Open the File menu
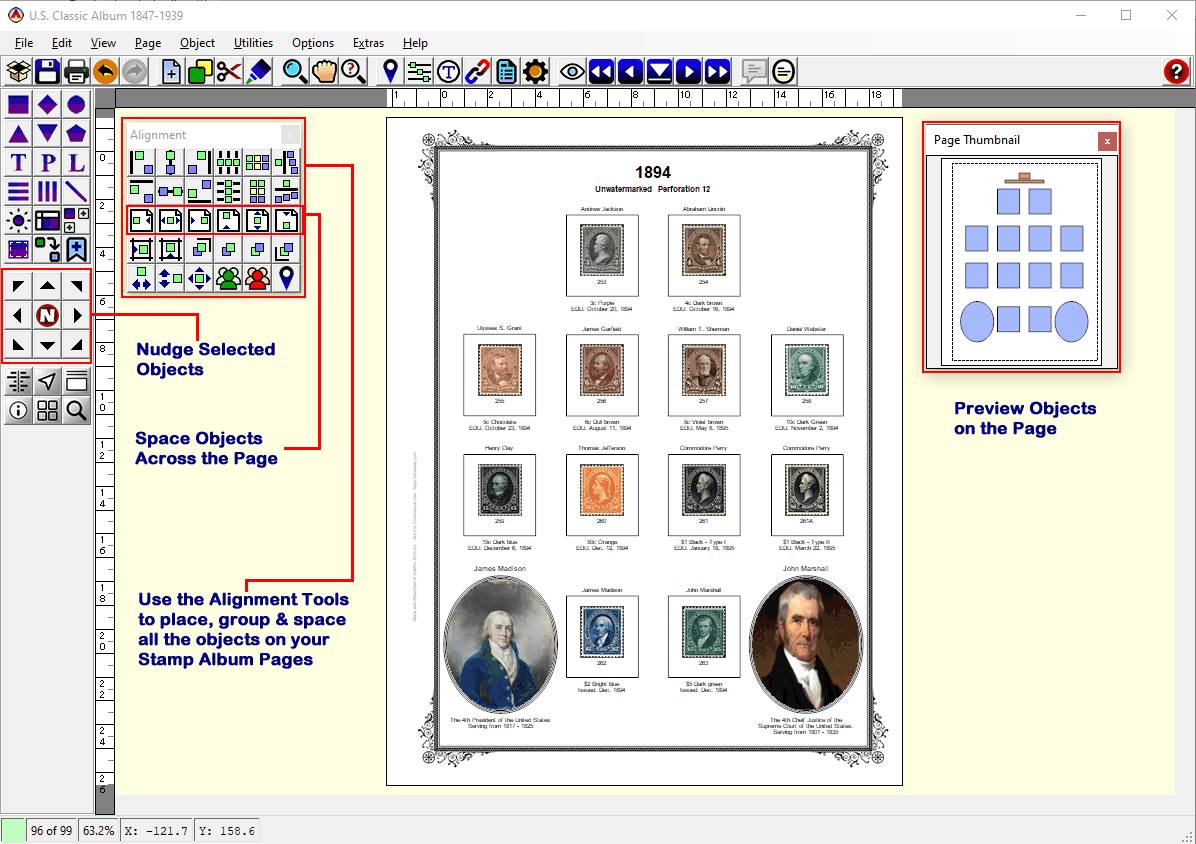Image resolution: width=1196 pixels, height=844 pixels. click(24, 43)
